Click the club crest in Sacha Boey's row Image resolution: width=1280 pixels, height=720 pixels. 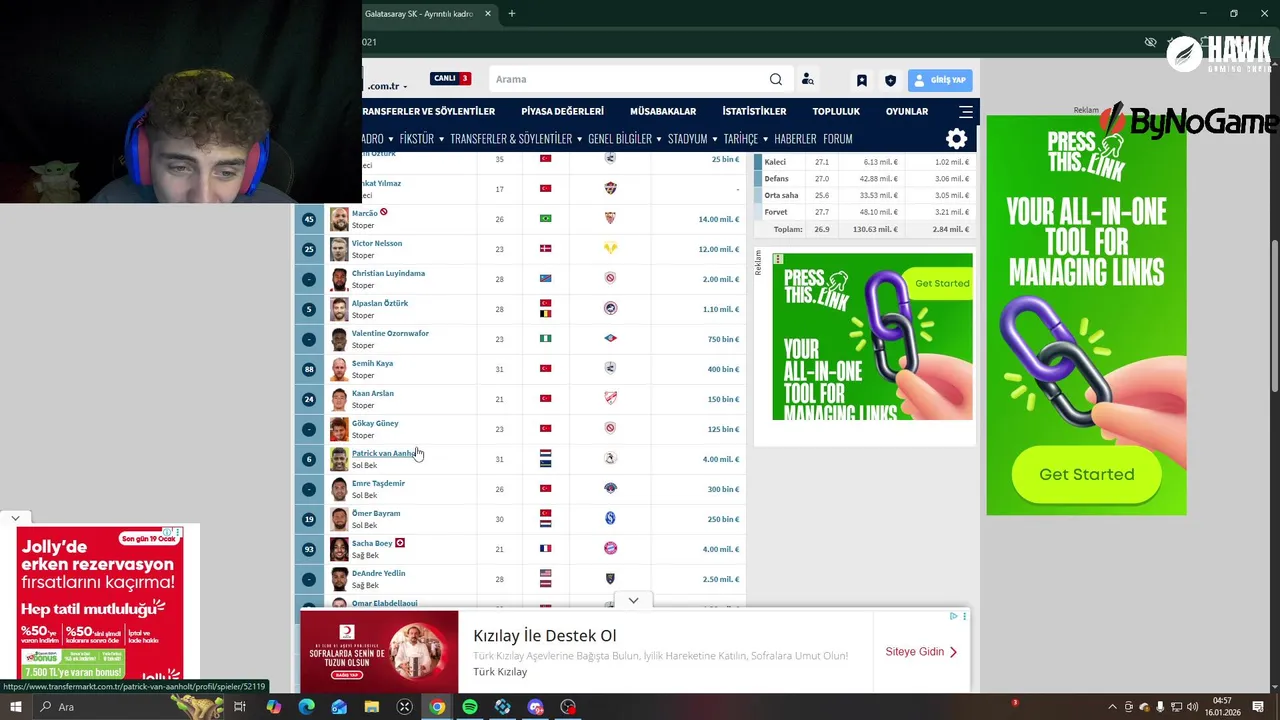(x=610, y=548)
